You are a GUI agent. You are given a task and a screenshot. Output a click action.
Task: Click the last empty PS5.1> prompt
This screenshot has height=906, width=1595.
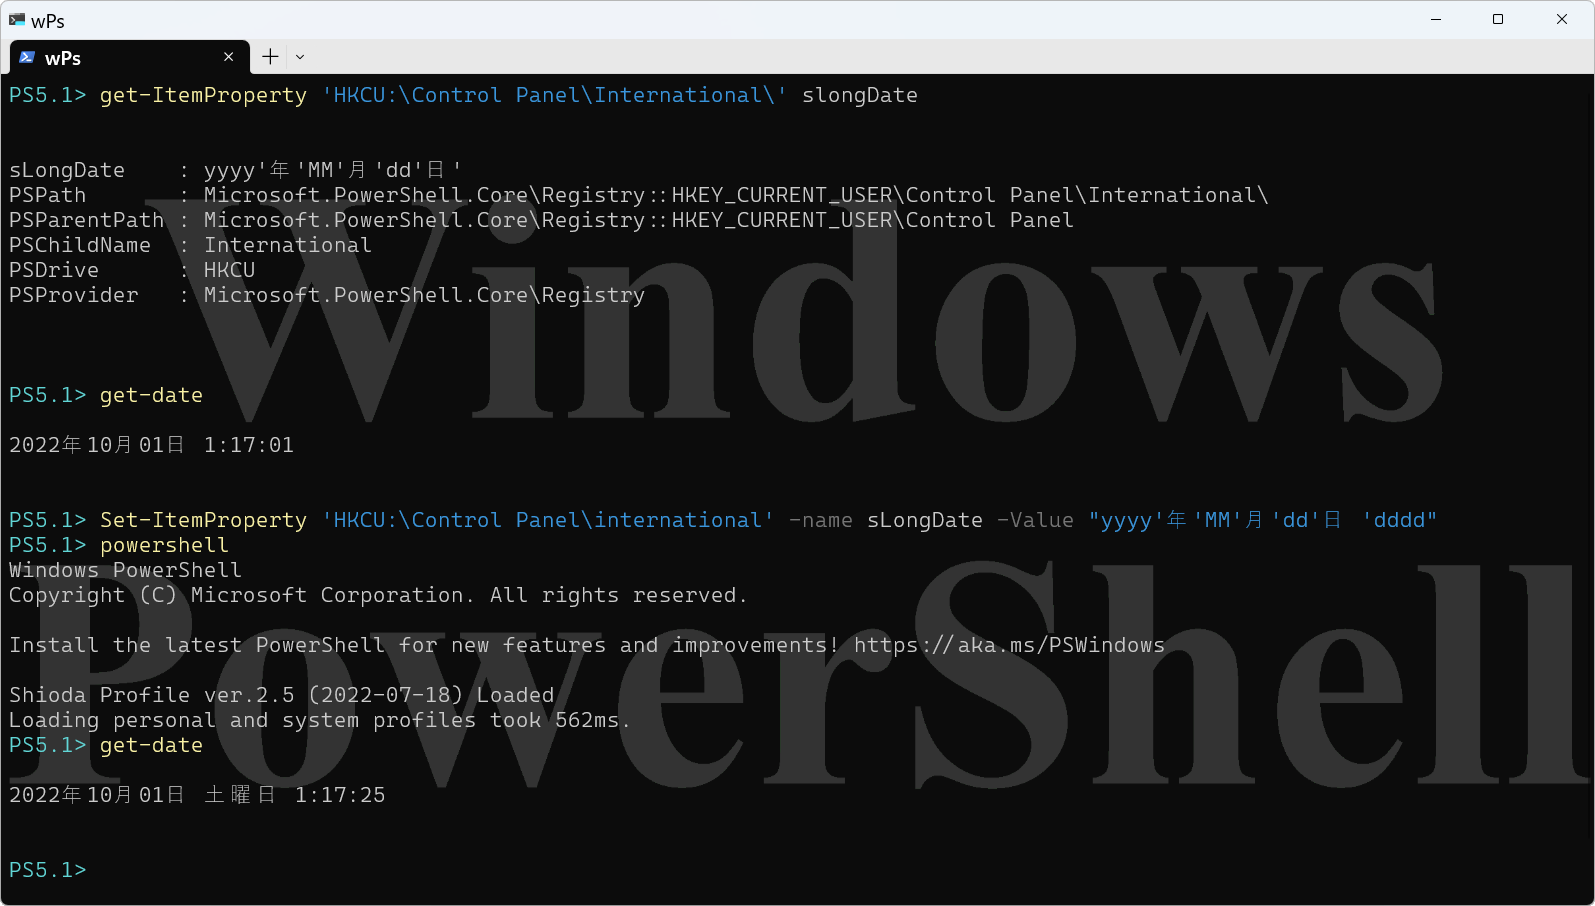click(x=47, y=870)
